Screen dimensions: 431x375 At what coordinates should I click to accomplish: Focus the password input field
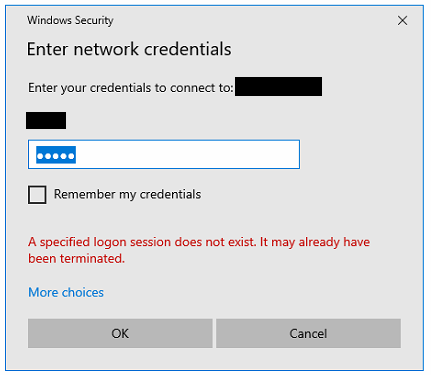(x=164, y=155)
